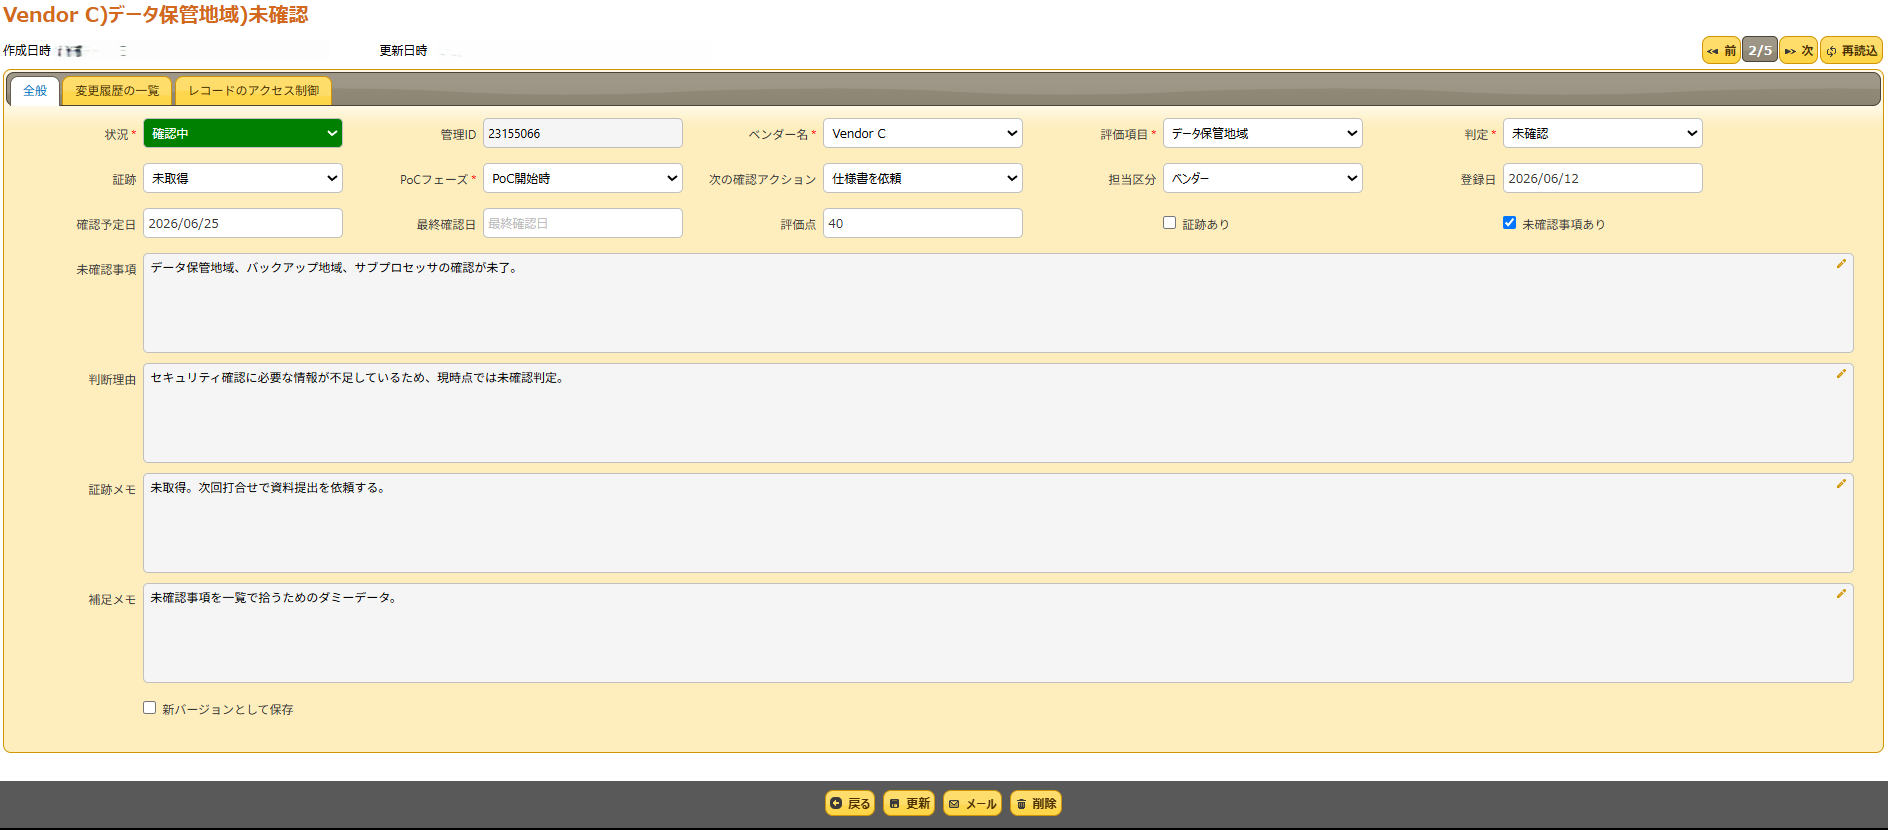Click the 確認予定日 date input field
This screenshot has width=1888, height=830.
pos(243,223)
